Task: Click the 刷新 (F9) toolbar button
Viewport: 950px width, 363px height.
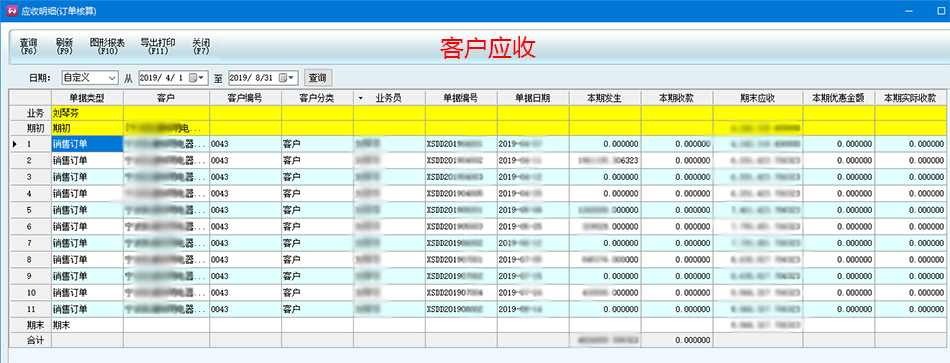Action: click(64, 47)
